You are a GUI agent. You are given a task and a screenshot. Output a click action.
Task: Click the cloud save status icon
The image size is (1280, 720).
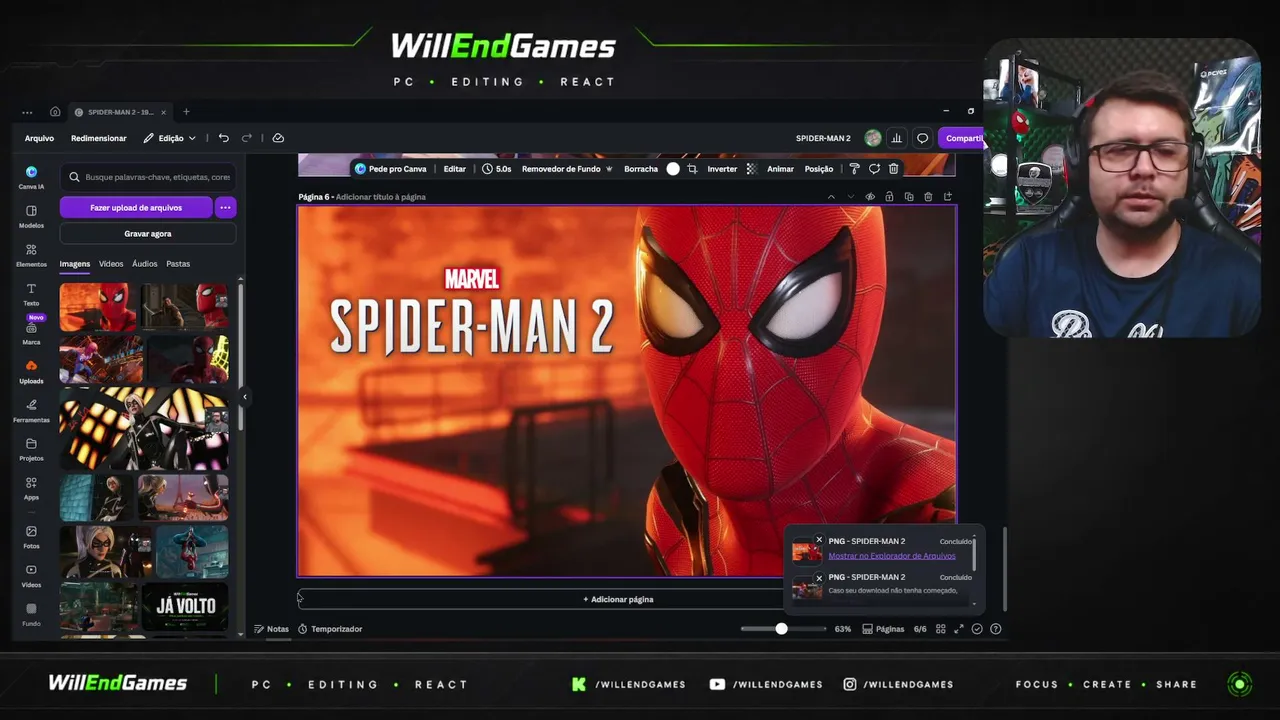click(278, 138)
